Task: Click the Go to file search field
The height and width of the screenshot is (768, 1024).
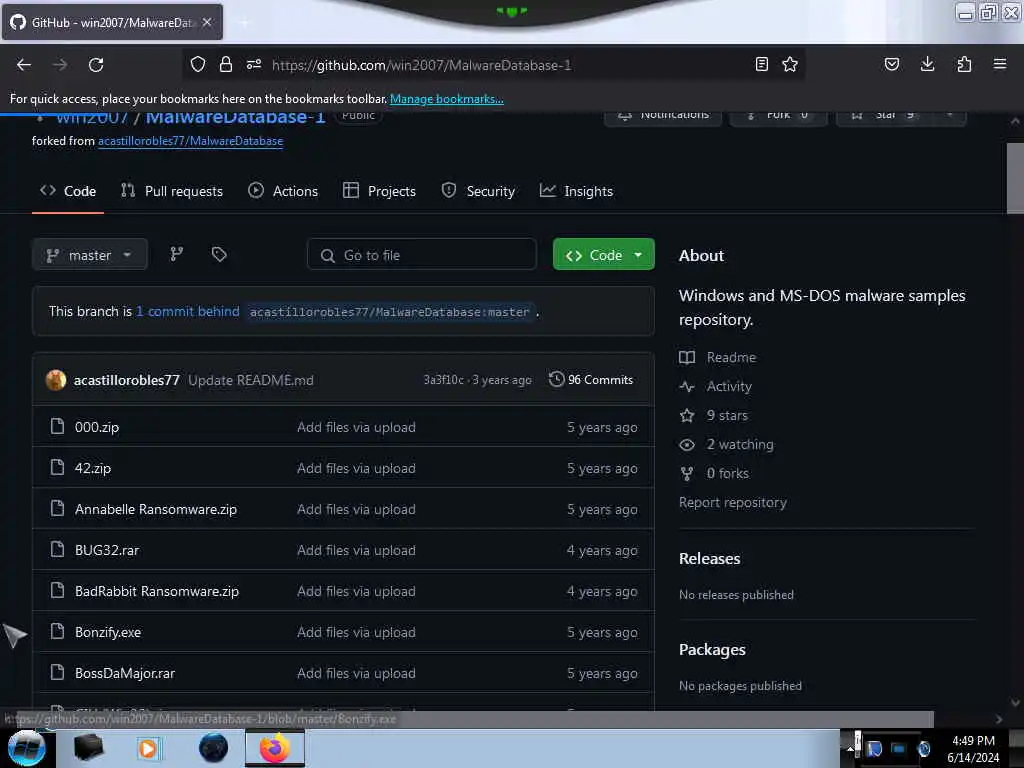Action: (422, 255)
